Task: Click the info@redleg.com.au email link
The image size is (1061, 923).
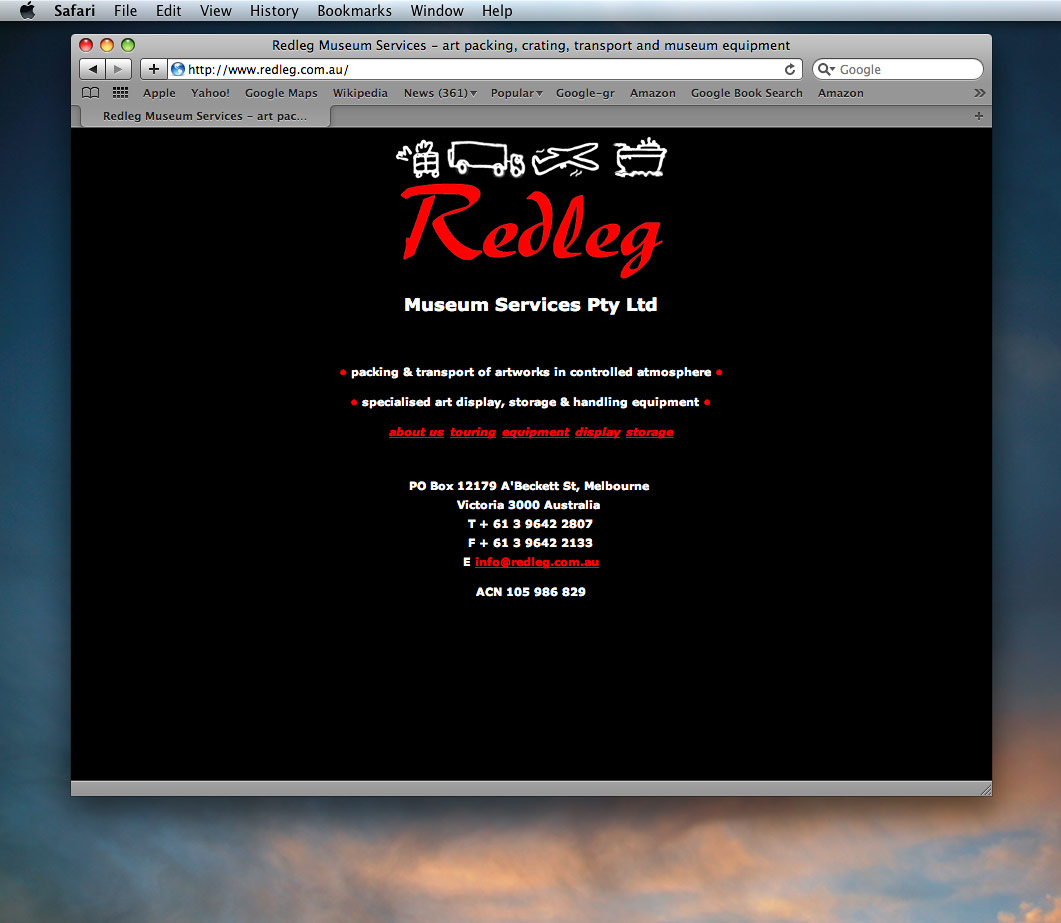Action: tap(537, 562)
